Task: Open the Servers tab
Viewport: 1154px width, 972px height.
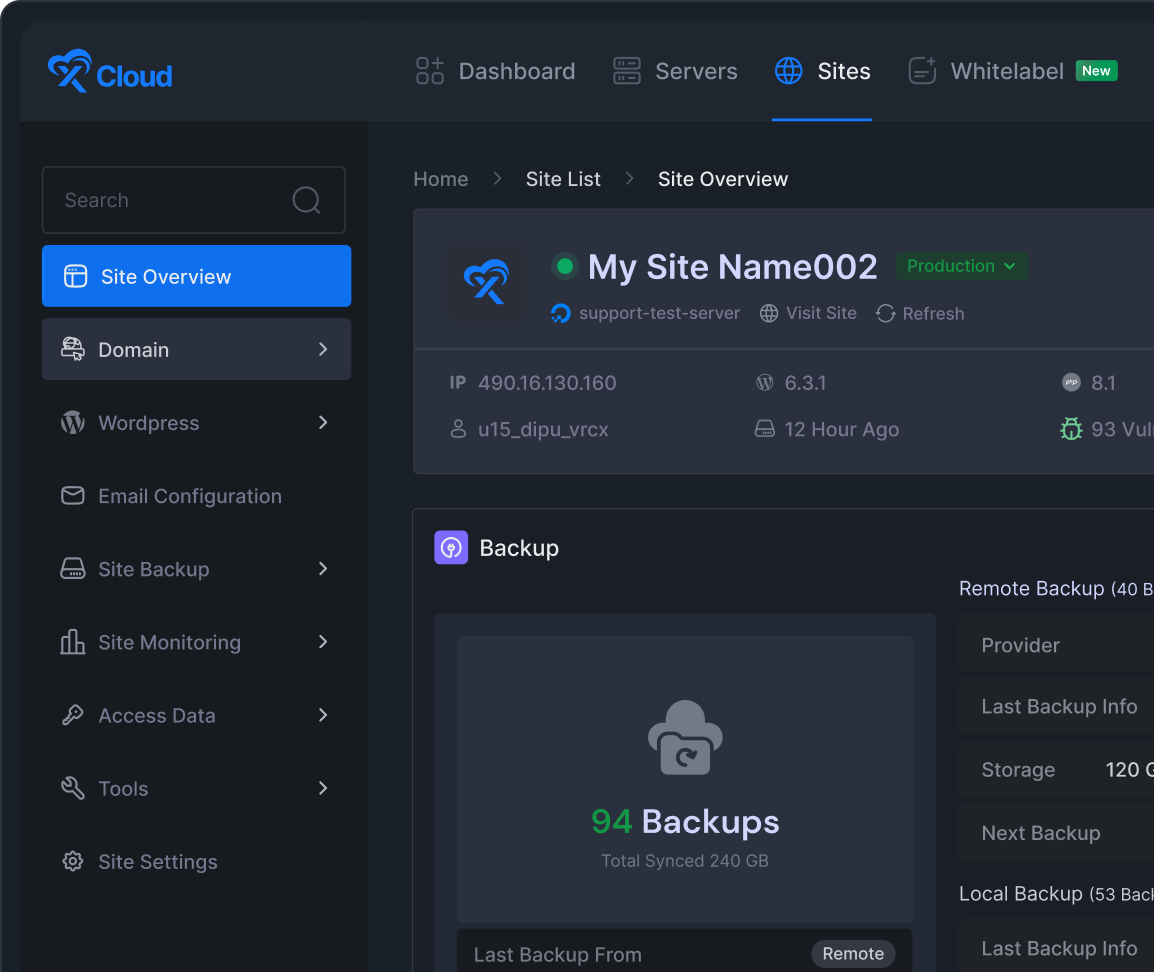Action: 675,71
